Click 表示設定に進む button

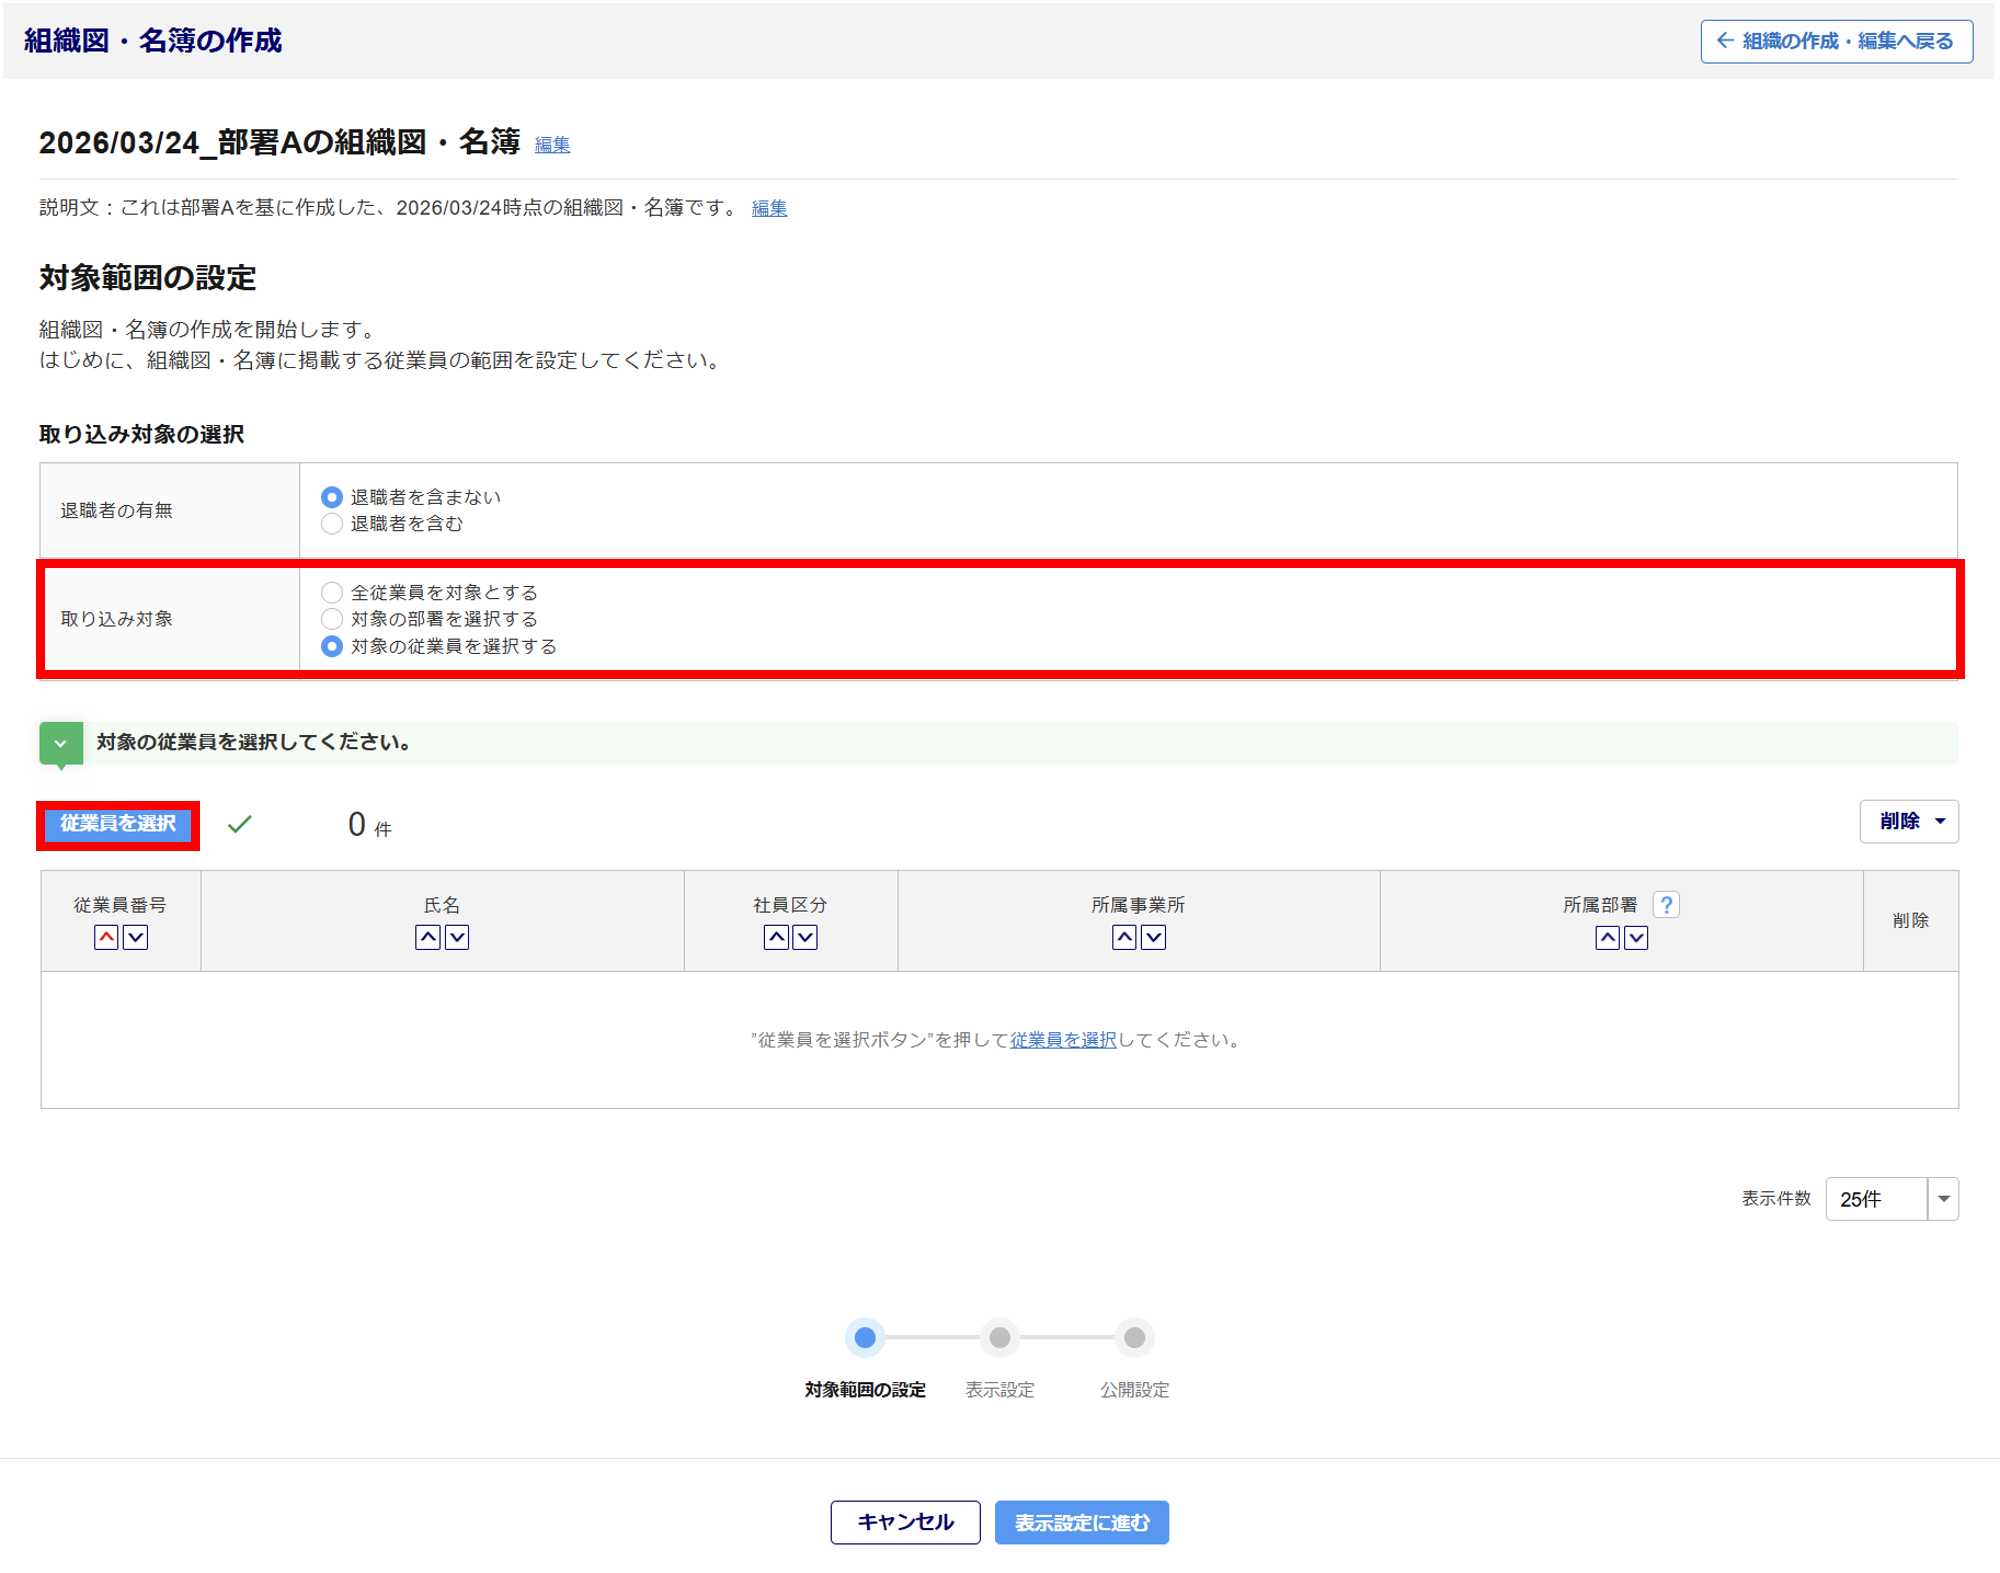(1081, 1522)
